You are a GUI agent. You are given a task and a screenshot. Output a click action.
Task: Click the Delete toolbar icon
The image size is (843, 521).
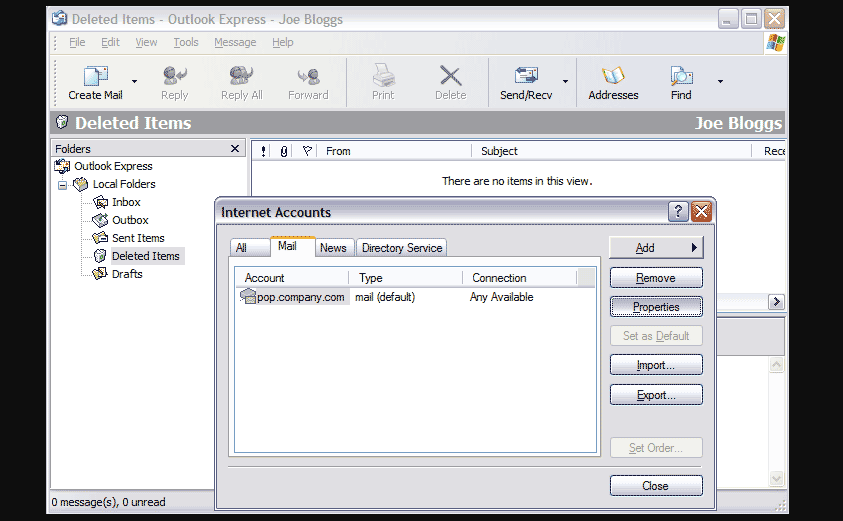pyautogui.click(x=451, y=76)
